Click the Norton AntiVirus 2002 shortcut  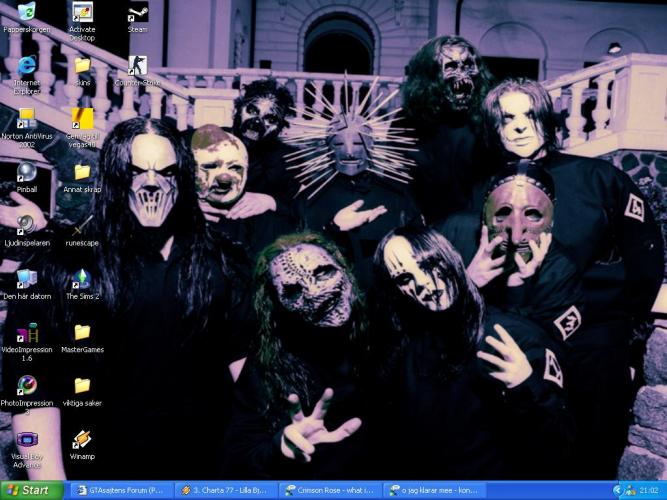point(27,119)
